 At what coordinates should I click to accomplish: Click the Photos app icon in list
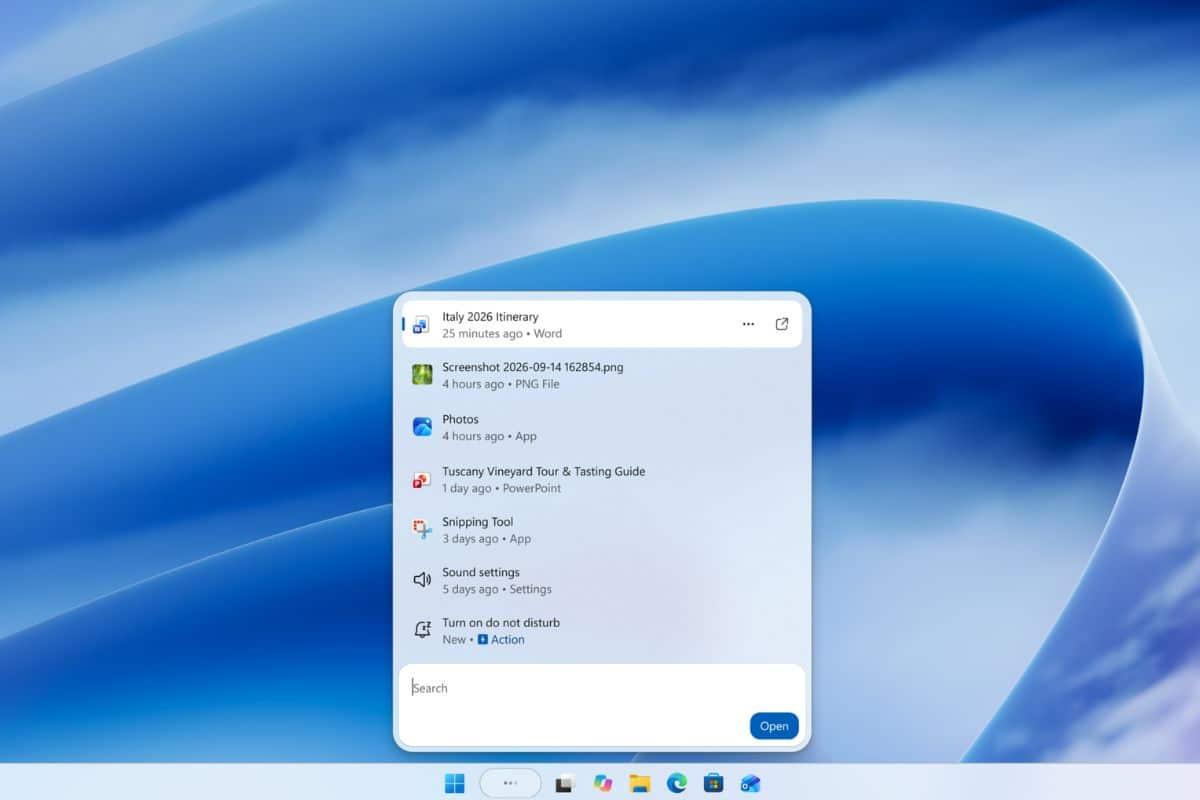(422, 427)
